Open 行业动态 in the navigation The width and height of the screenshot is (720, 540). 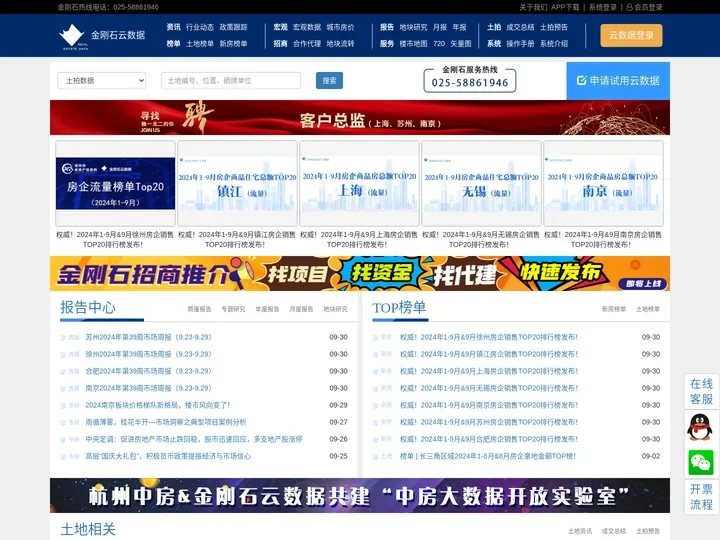(x=200, y=27)
